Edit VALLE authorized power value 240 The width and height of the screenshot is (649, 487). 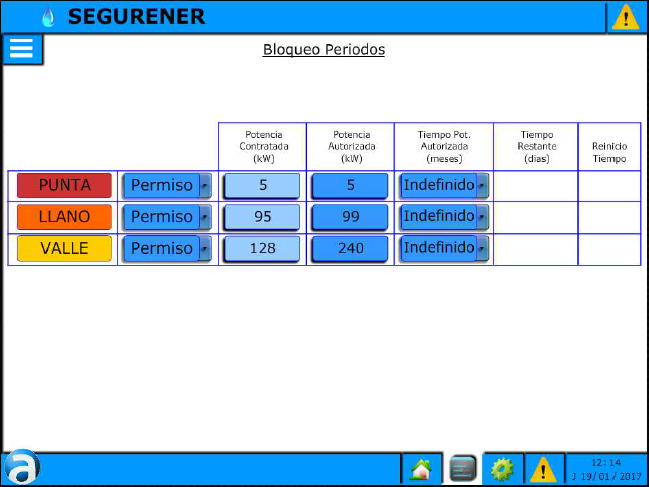[x=350, y=248]
